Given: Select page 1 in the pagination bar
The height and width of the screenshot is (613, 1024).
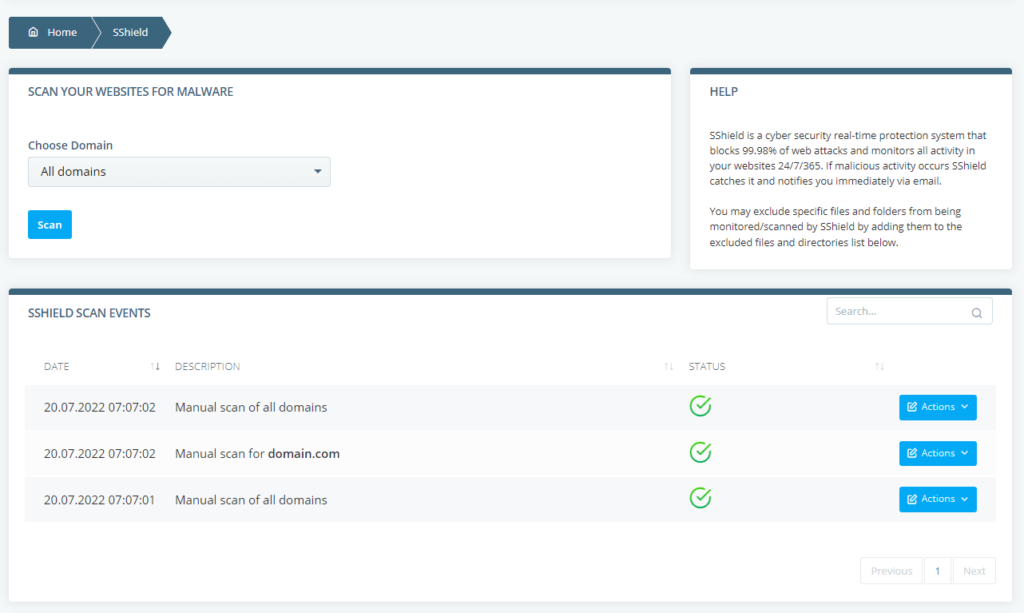Looking at the screenshot, I should (x=937, y=570).
